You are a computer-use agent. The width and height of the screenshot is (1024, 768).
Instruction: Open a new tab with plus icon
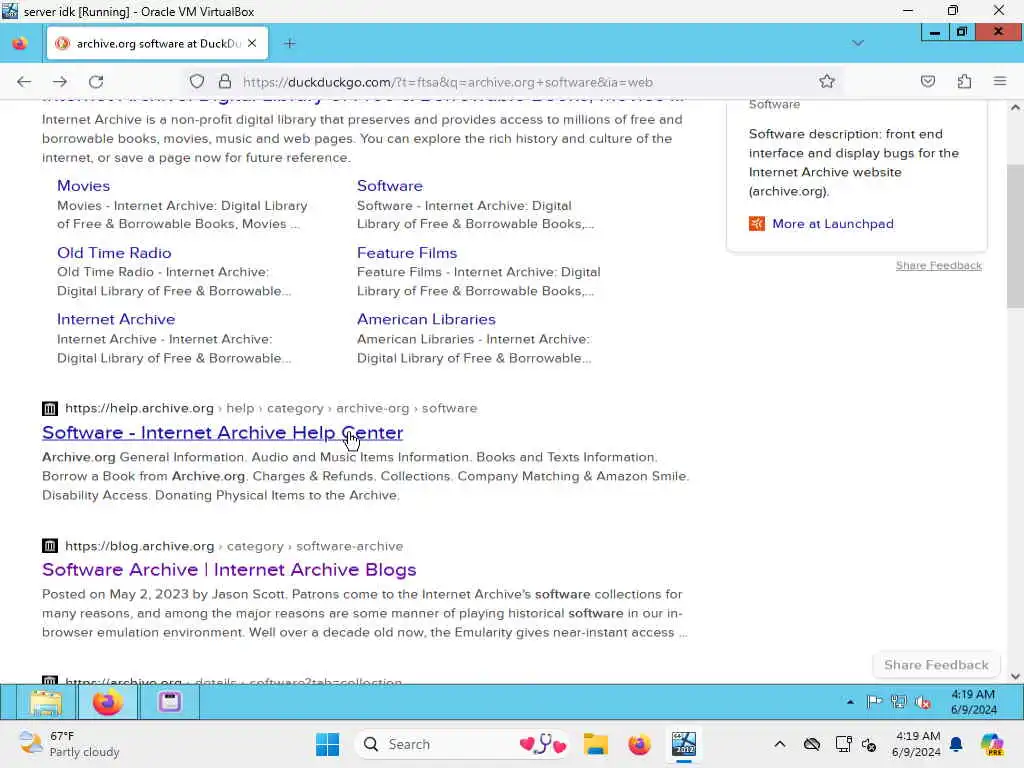[x=290, y=43]
